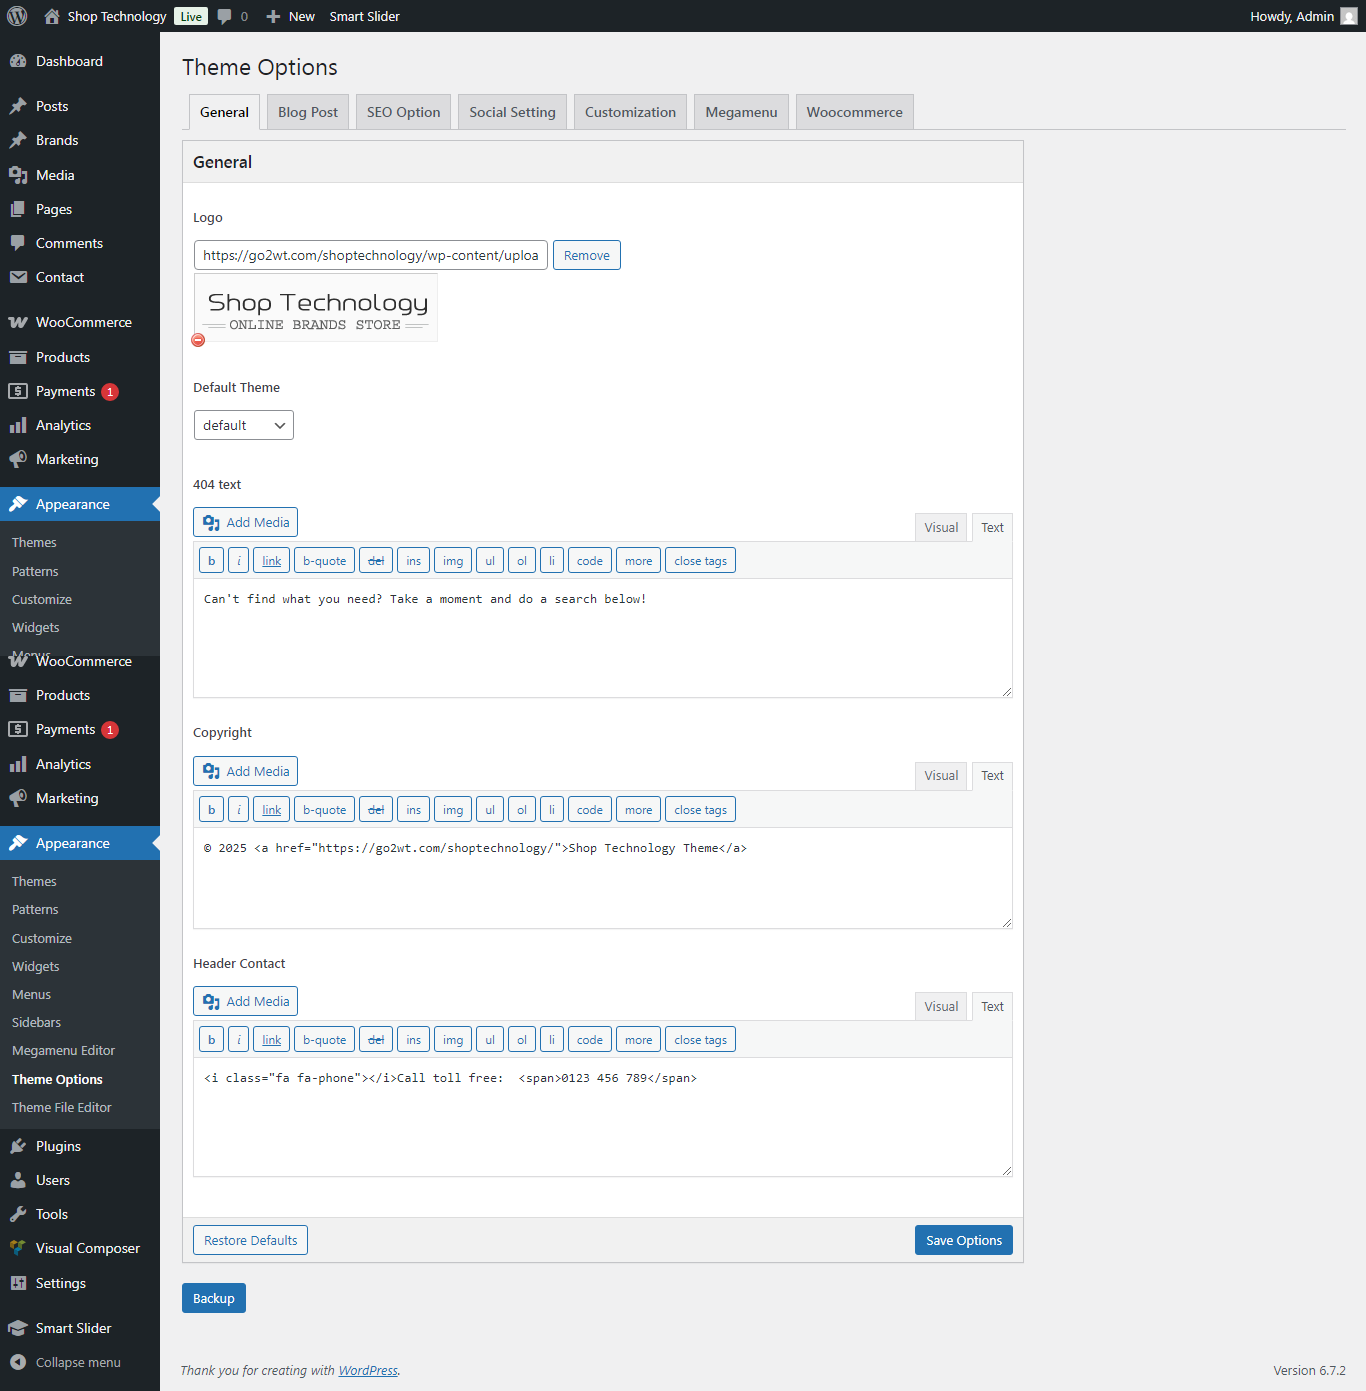
Task: Select the Woocommerce tab
Action: coord(854,112)
